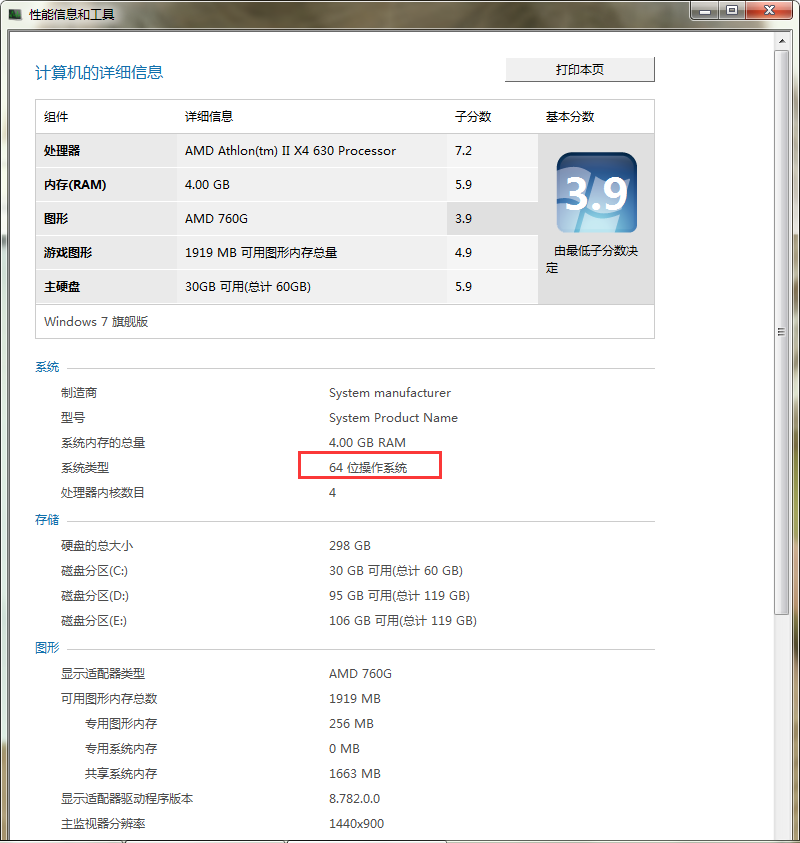Click the 64 位操作系统 value

368,467
